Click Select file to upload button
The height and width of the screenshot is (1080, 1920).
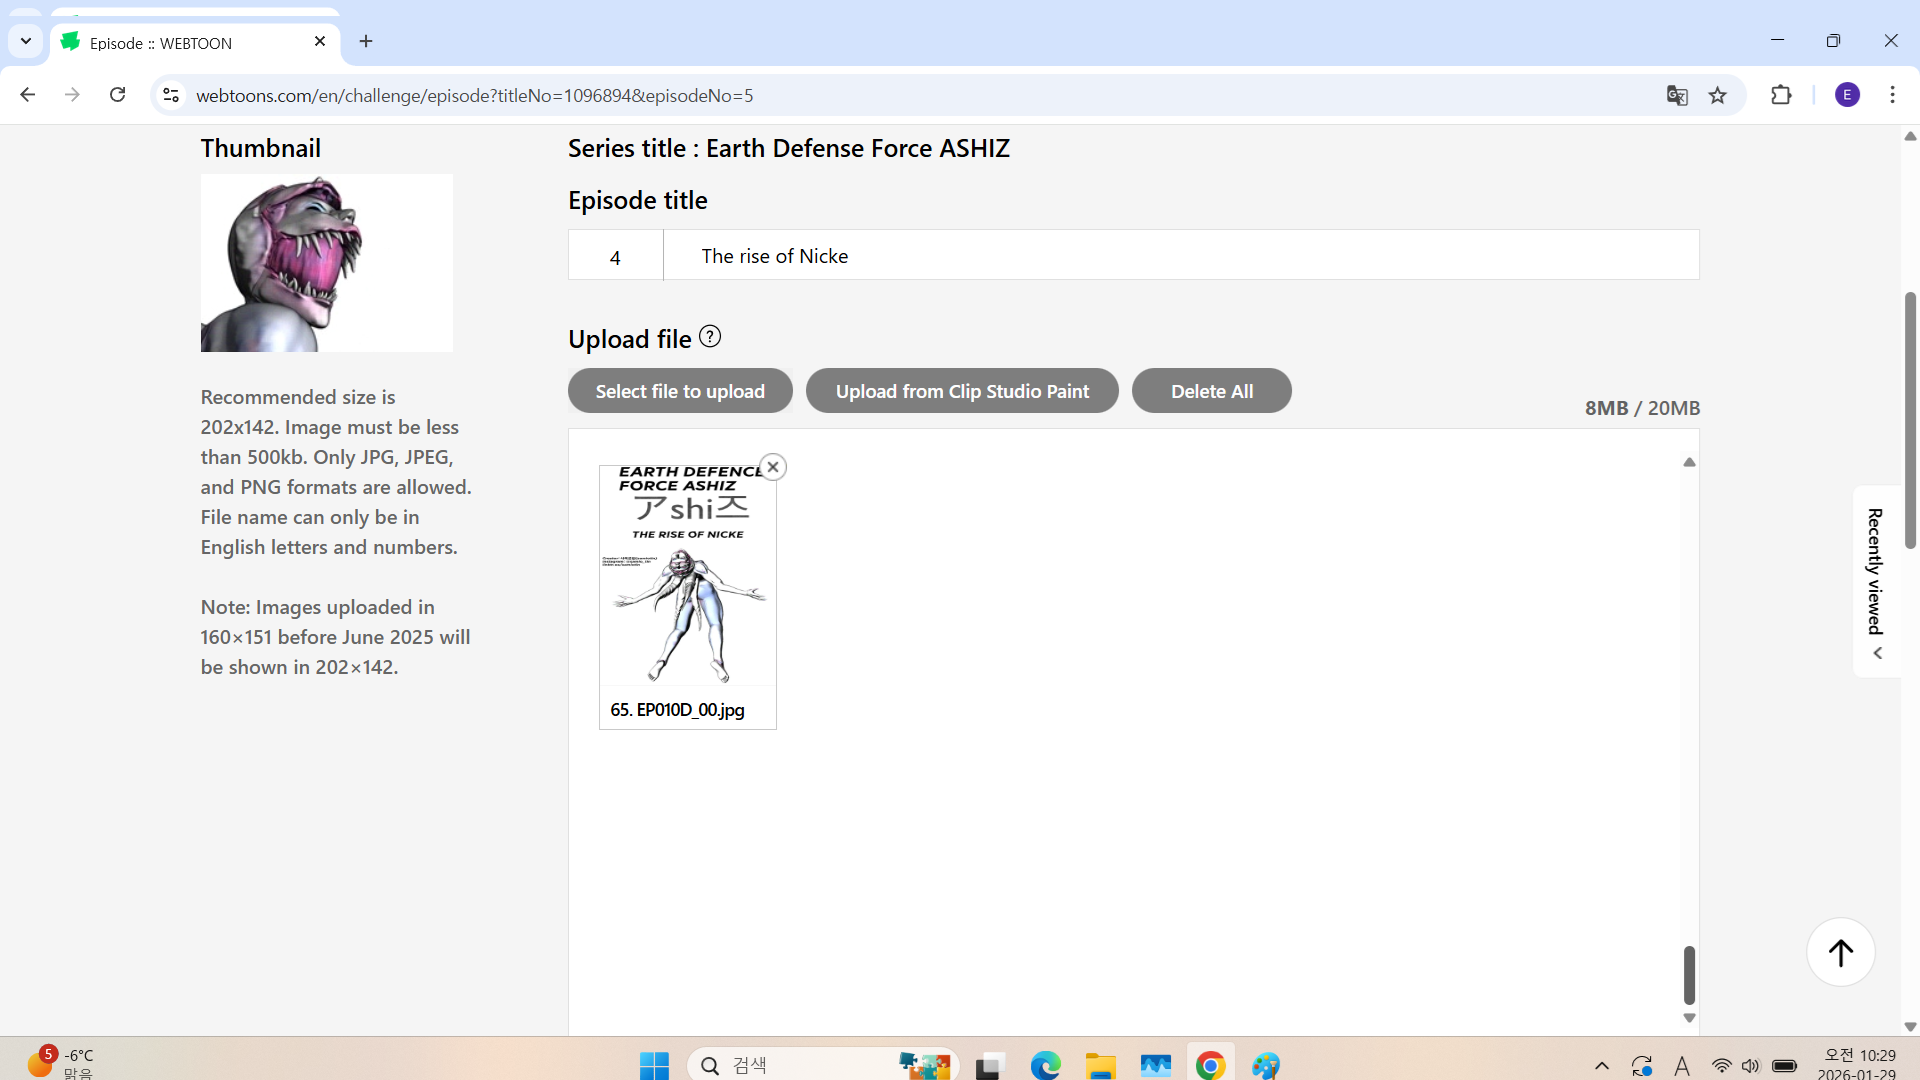coord(680,391)
